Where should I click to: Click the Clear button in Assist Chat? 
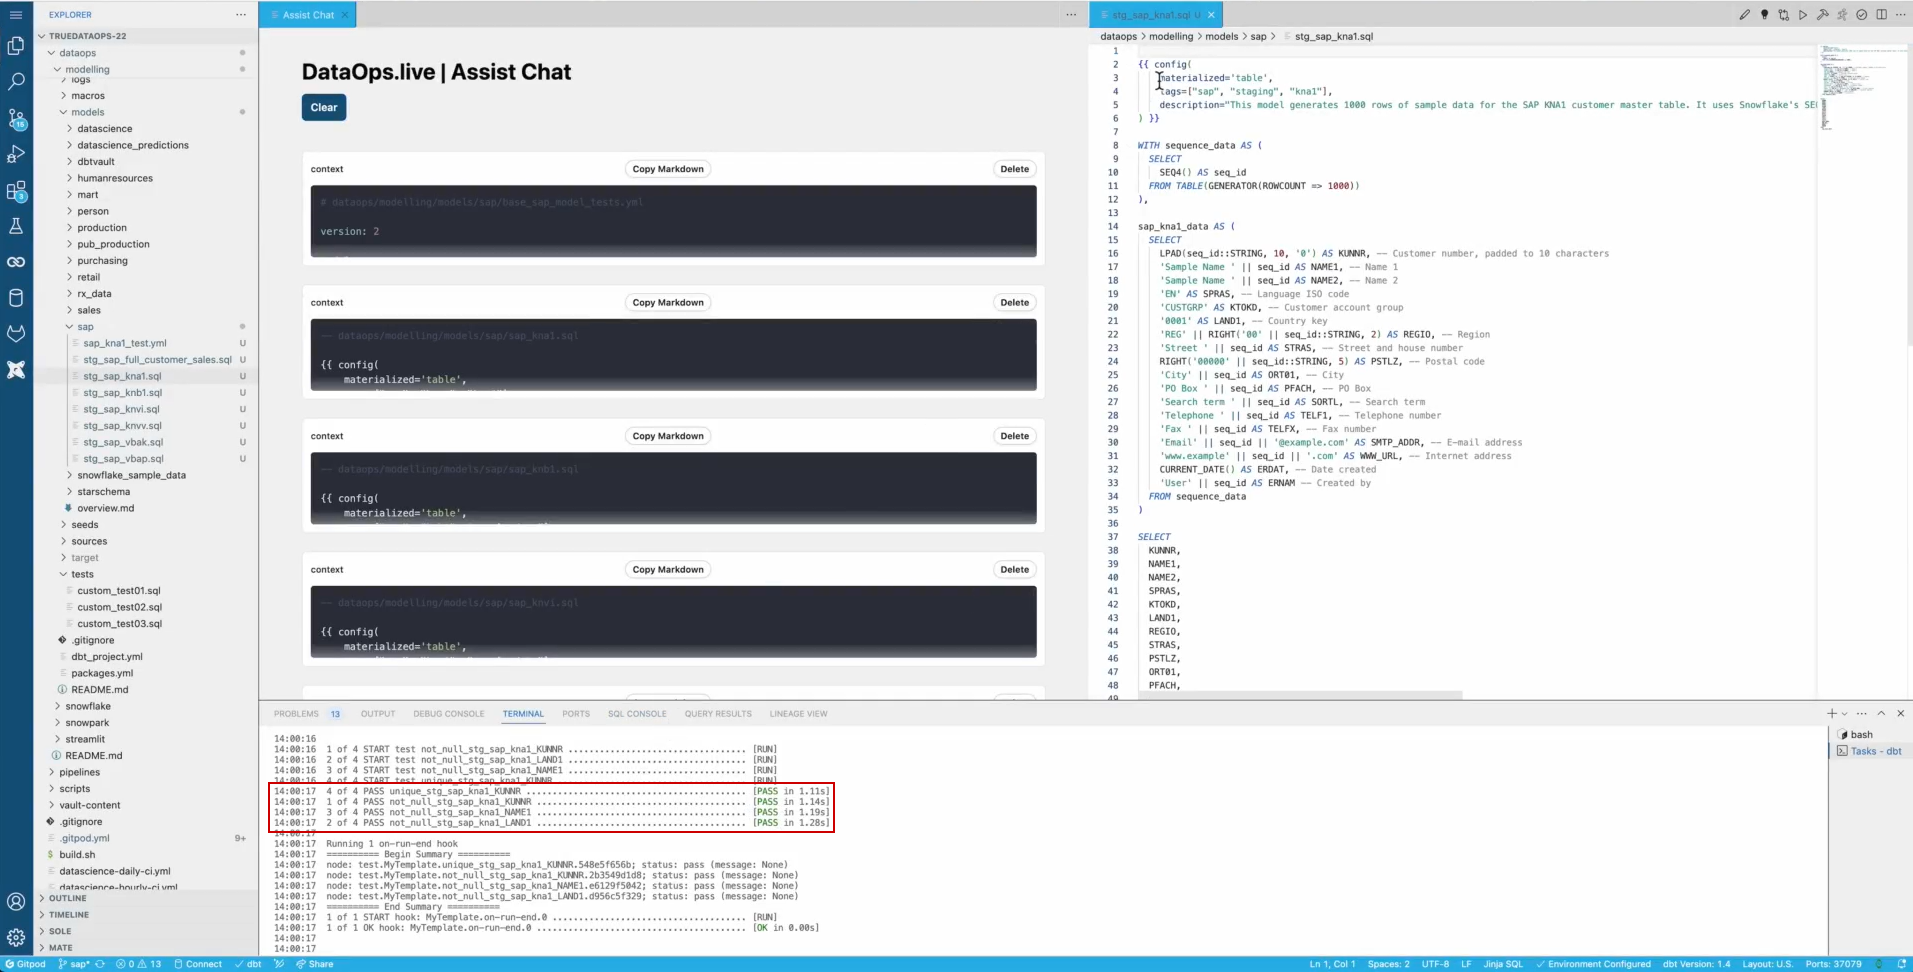click(323, 107)
